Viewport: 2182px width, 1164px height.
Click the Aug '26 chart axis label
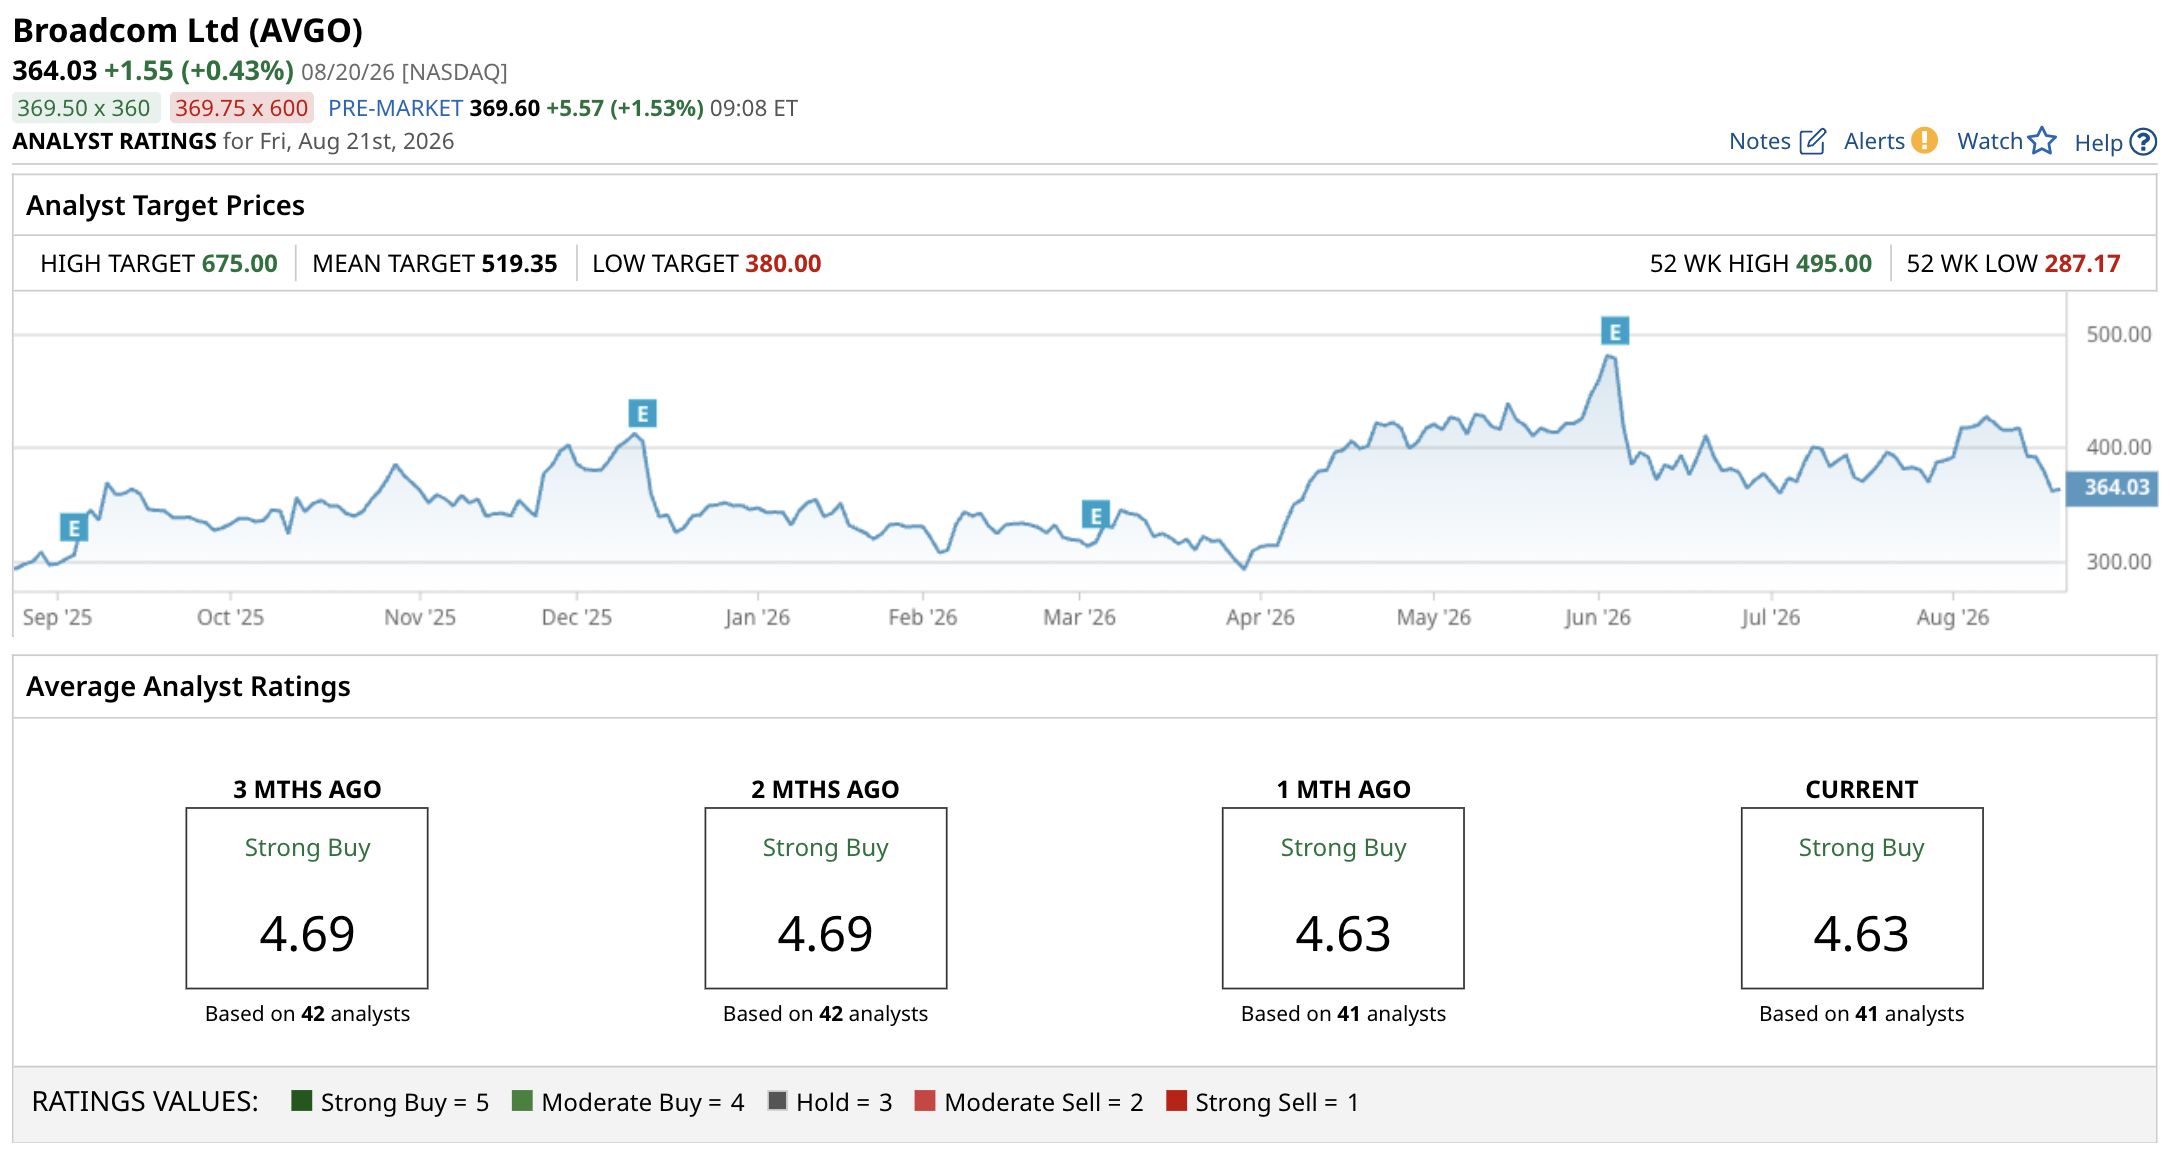1952,617
